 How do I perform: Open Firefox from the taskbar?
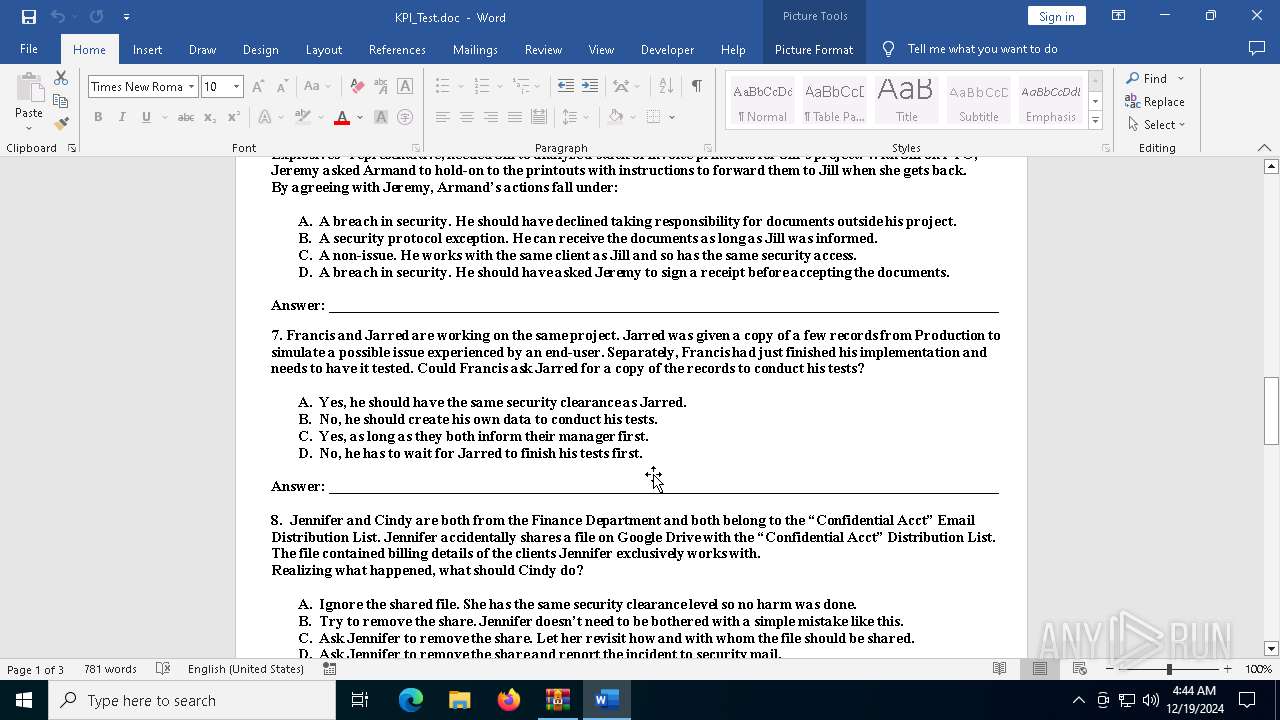pos(509,700)
